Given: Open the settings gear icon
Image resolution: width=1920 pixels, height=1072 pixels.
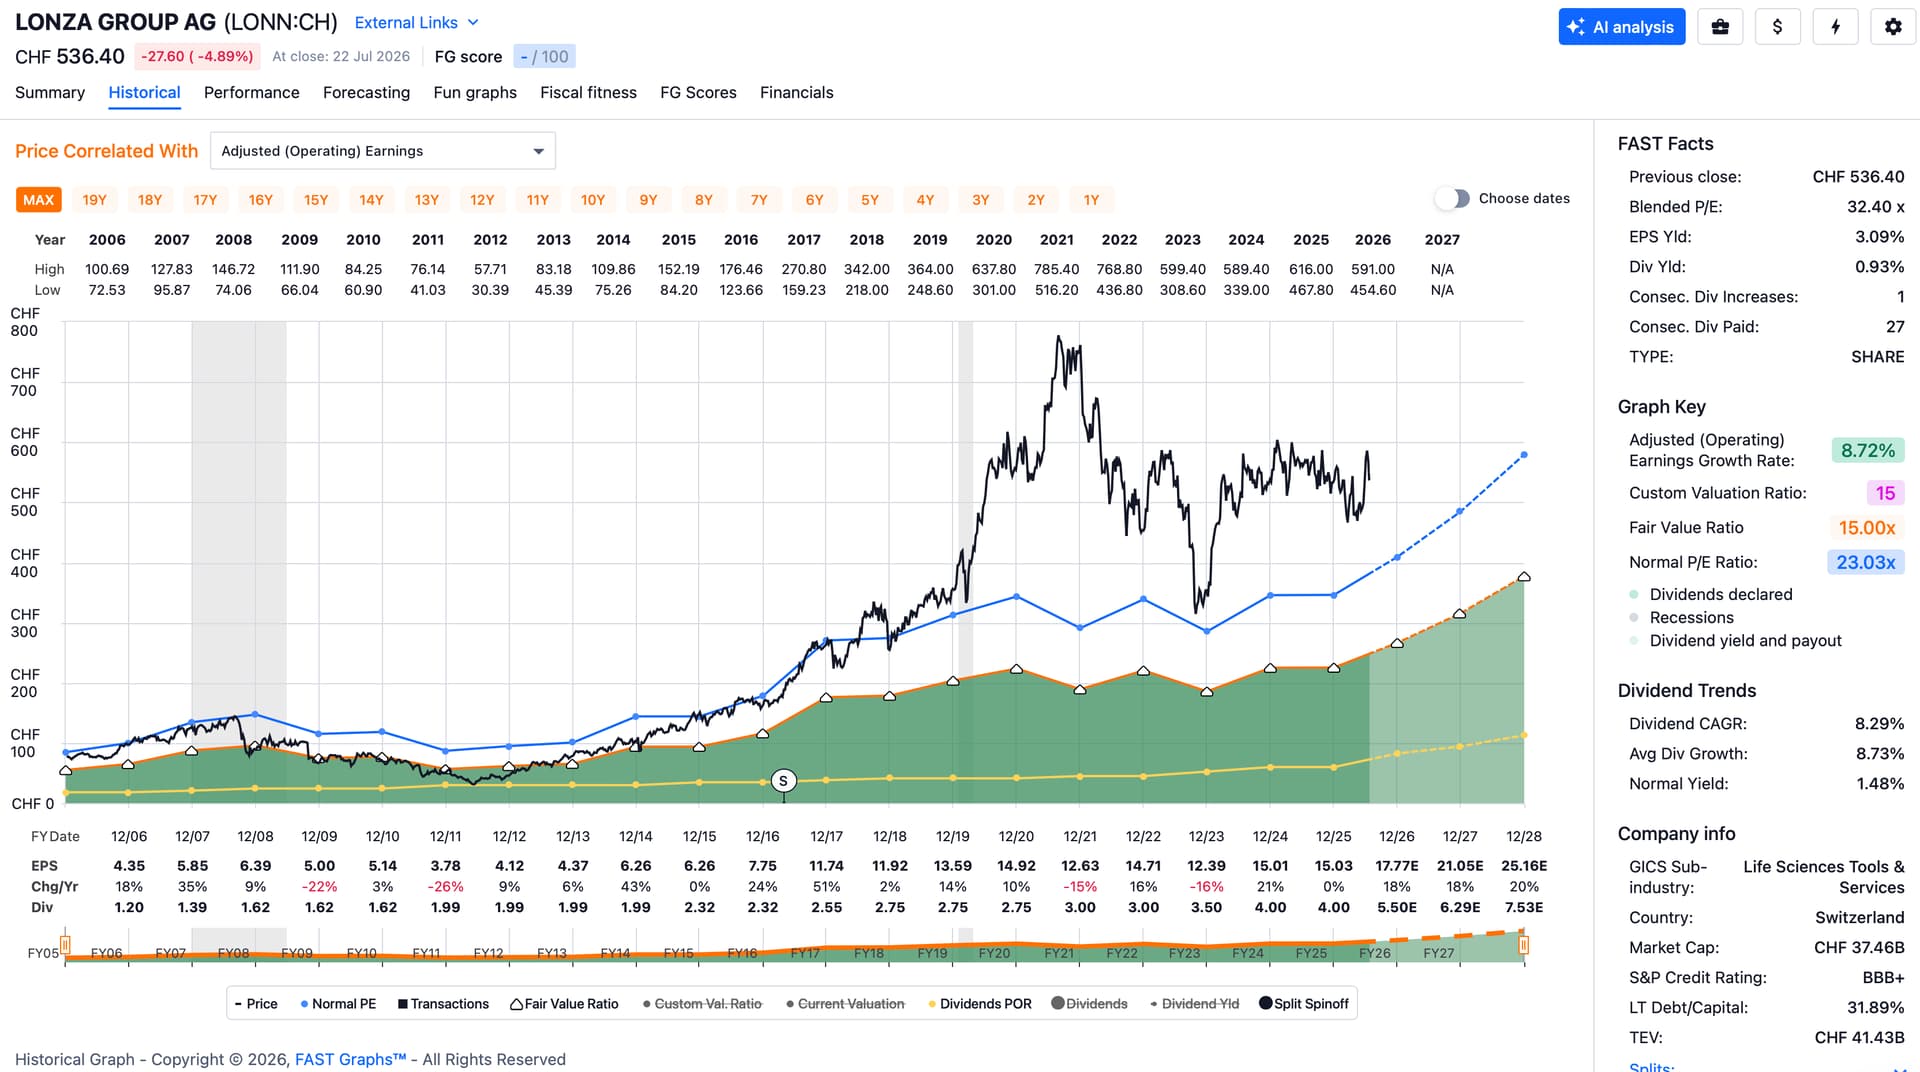Looking at the screenshot, I should click(x=1893, y=27).
